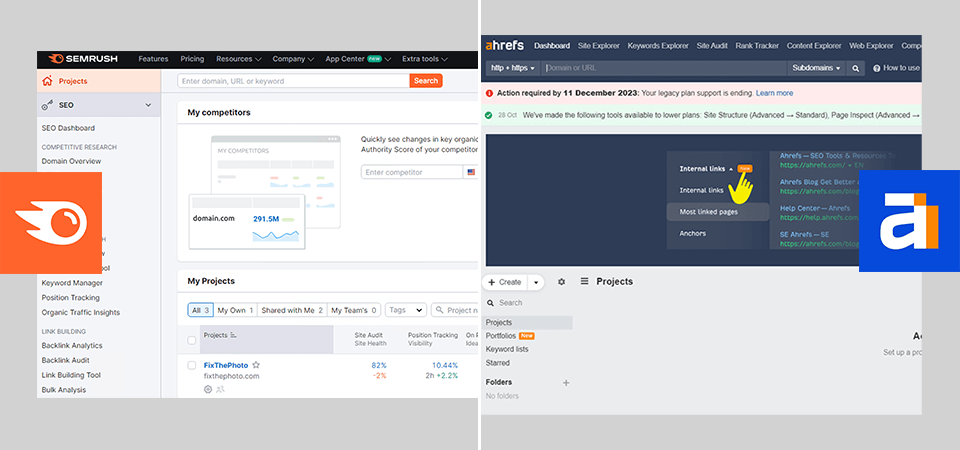Click the magnifier icon in Ahrefs sidebar search
Screen dimensions: 960x450
490,302
